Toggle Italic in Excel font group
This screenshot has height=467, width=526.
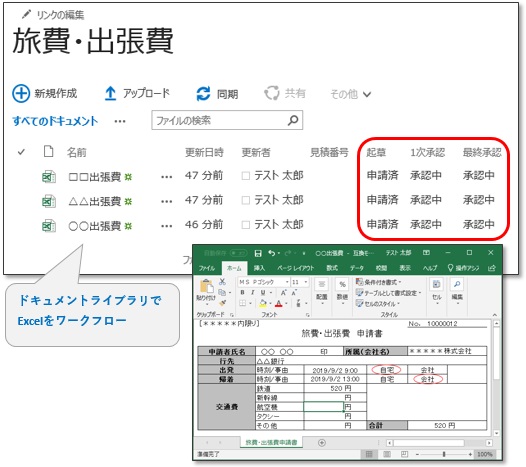coord(253,293)
